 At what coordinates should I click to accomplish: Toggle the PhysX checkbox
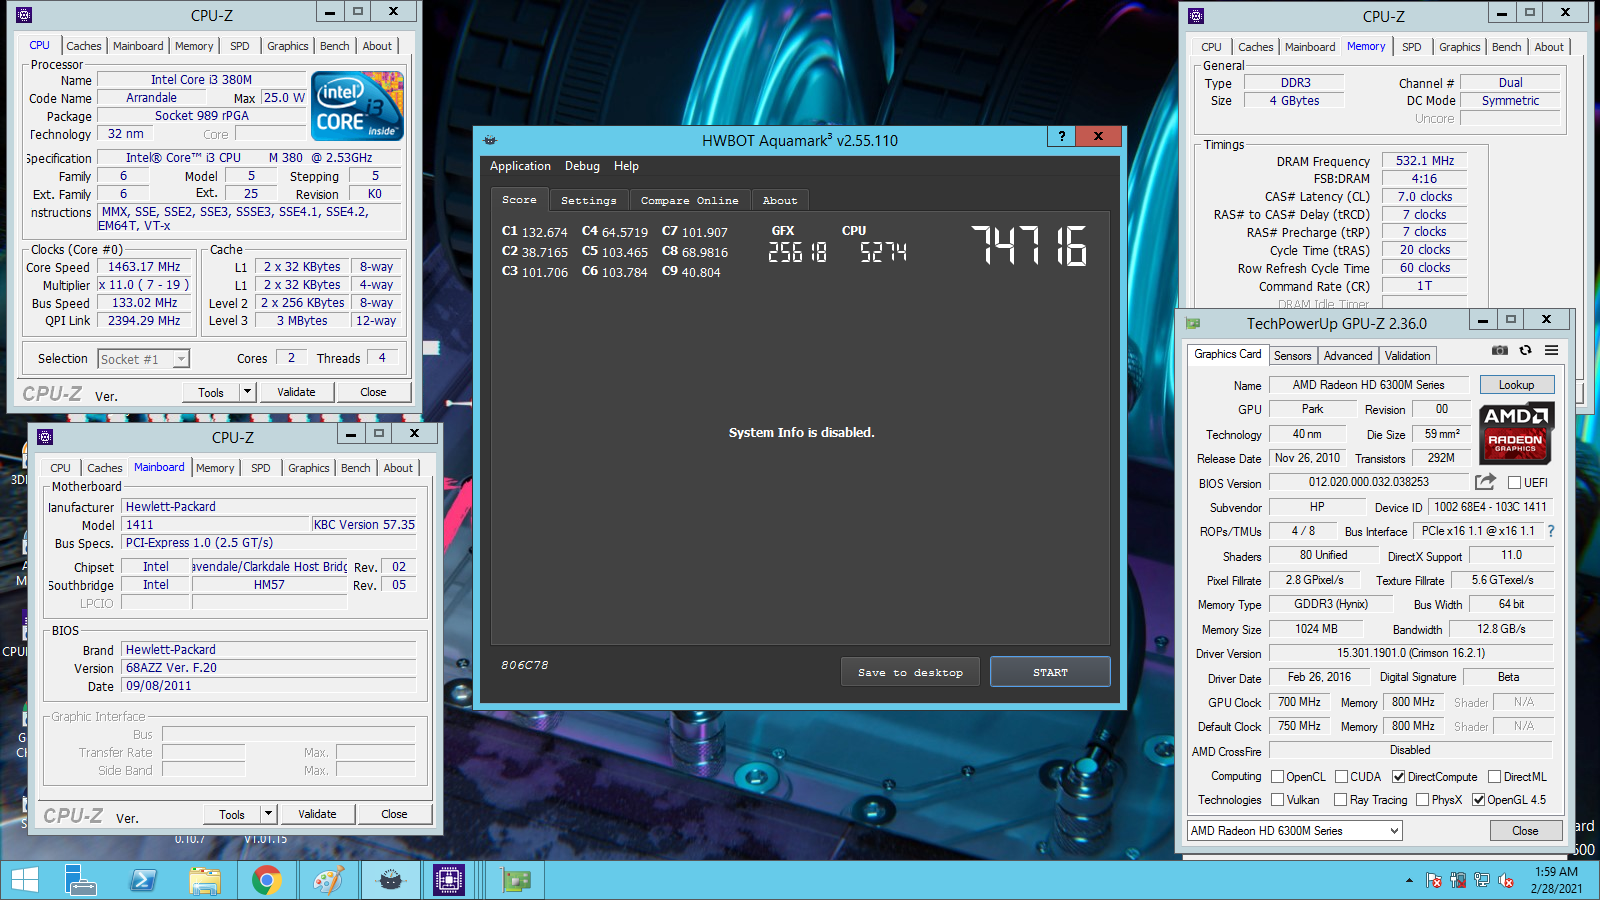pos(1422,800)
